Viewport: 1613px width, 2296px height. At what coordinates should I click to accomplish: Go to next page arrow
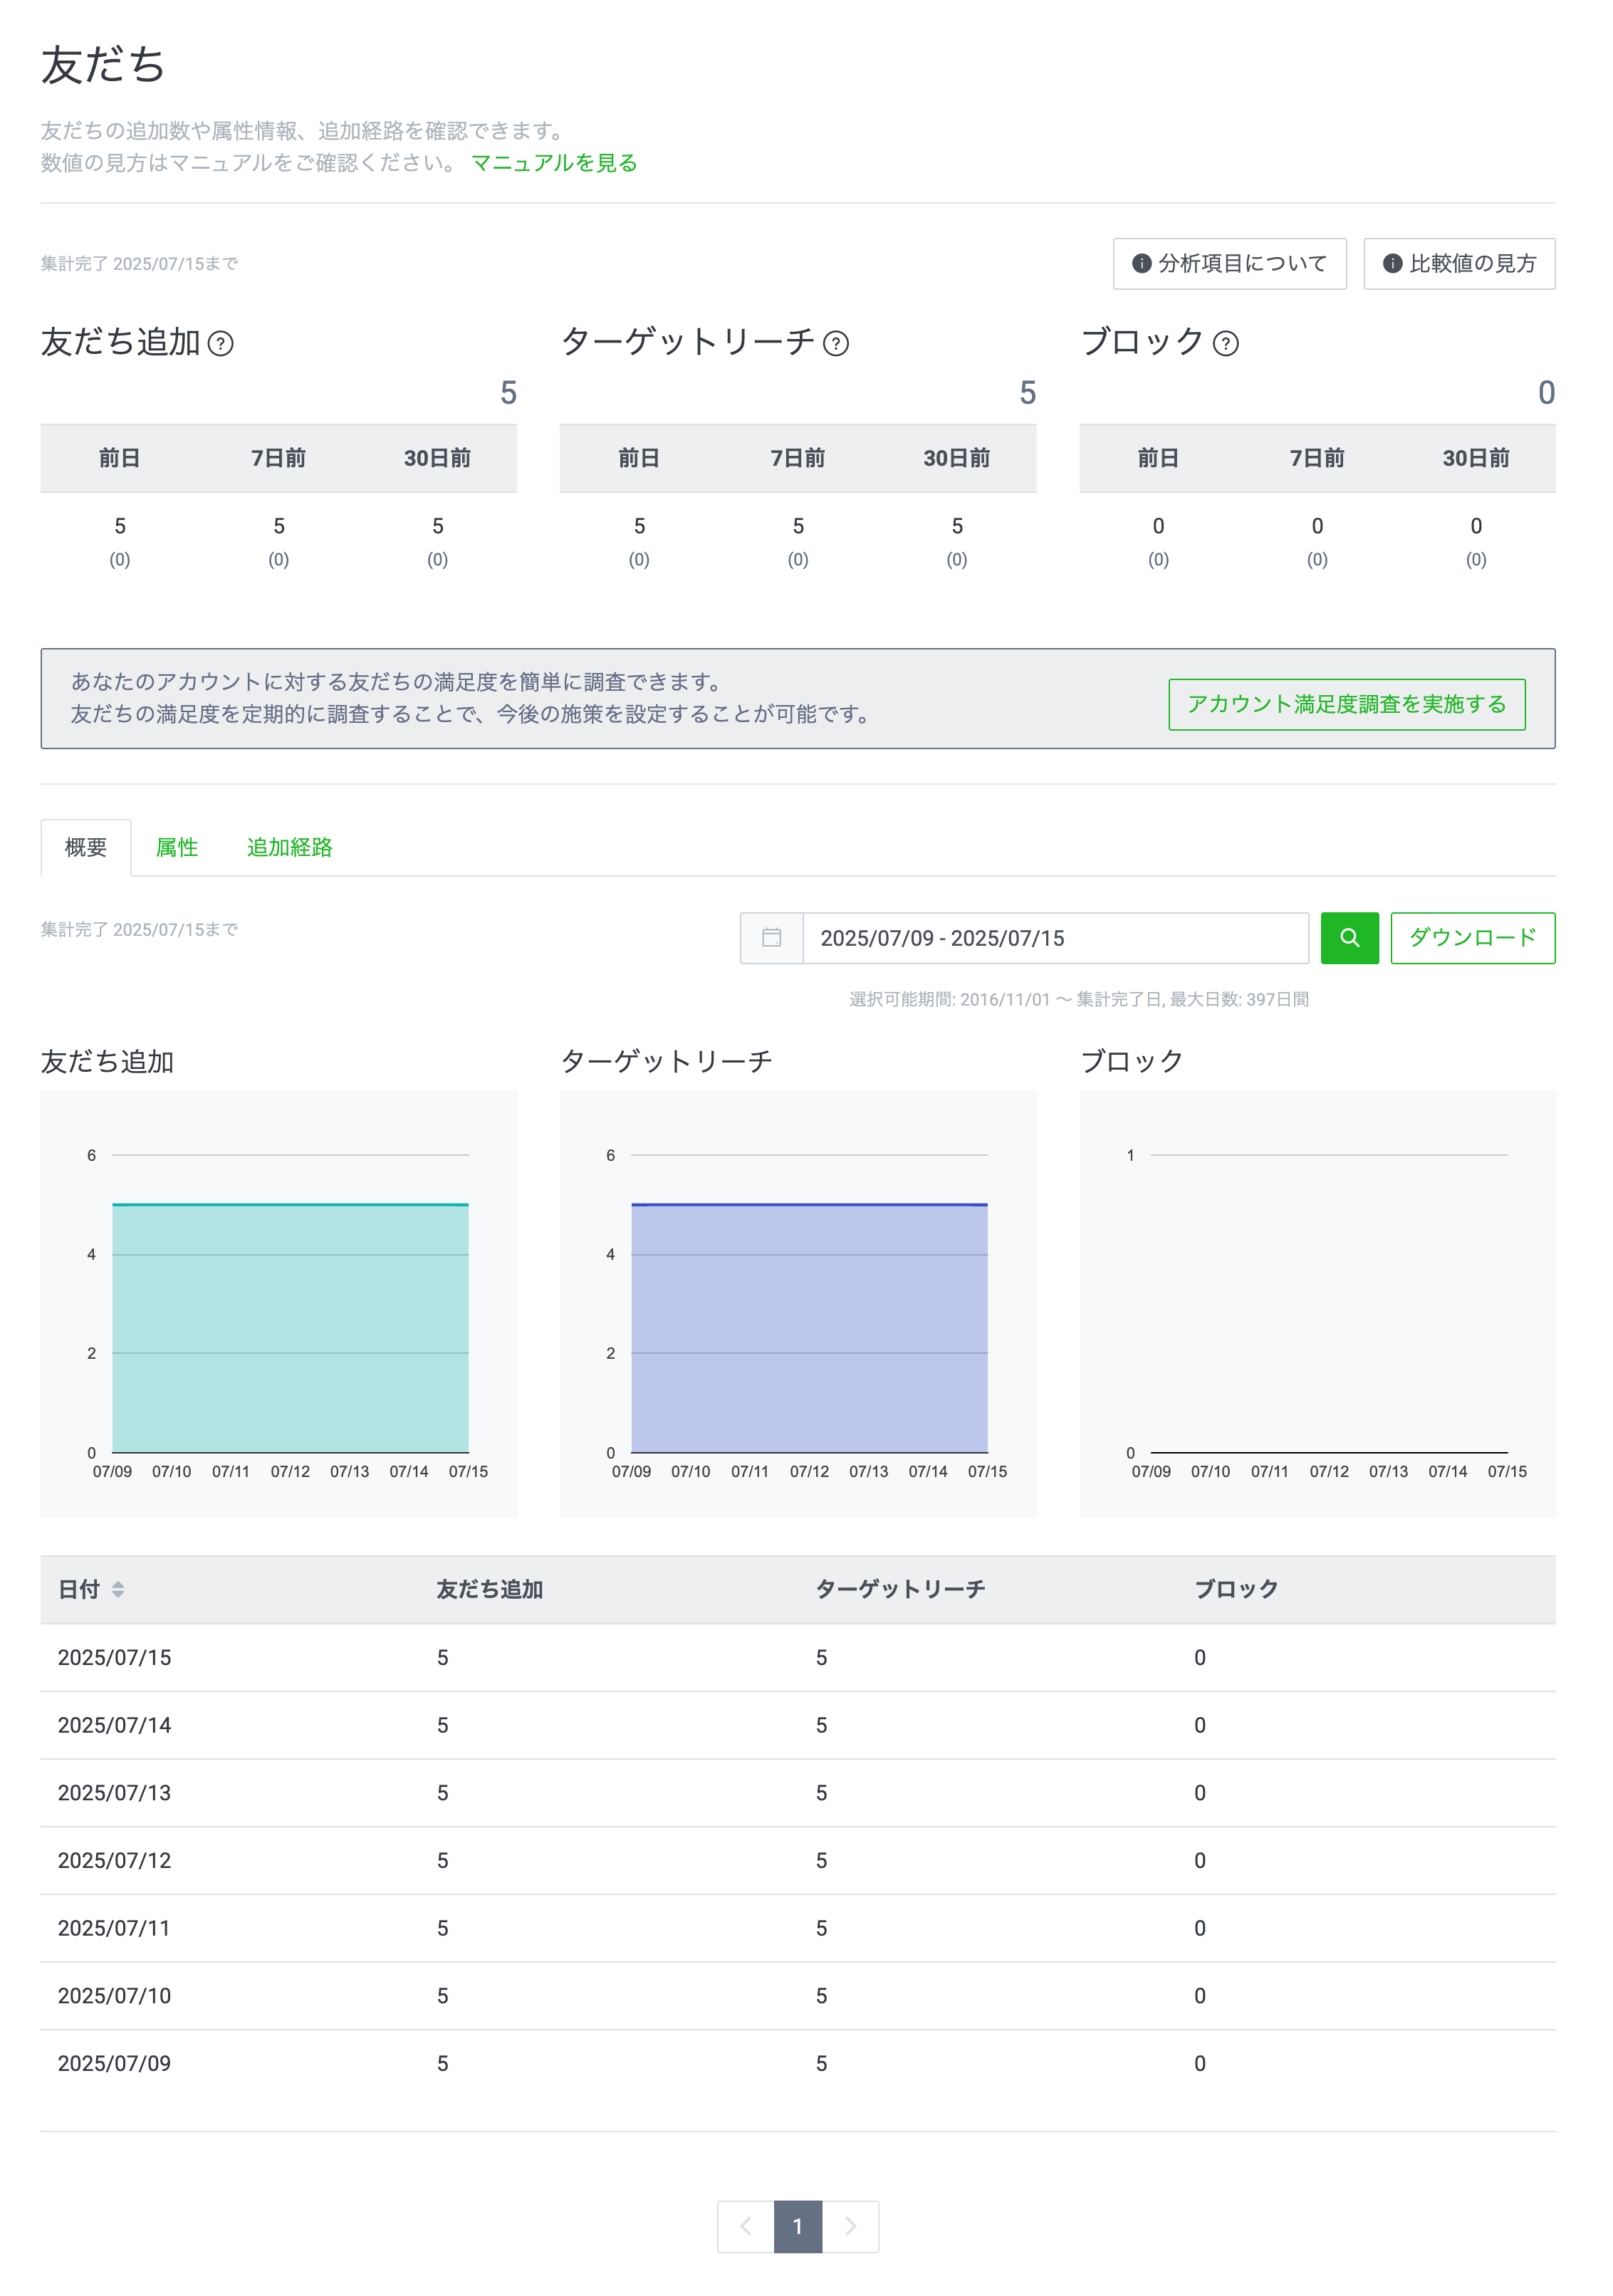tap(850, 2227)
